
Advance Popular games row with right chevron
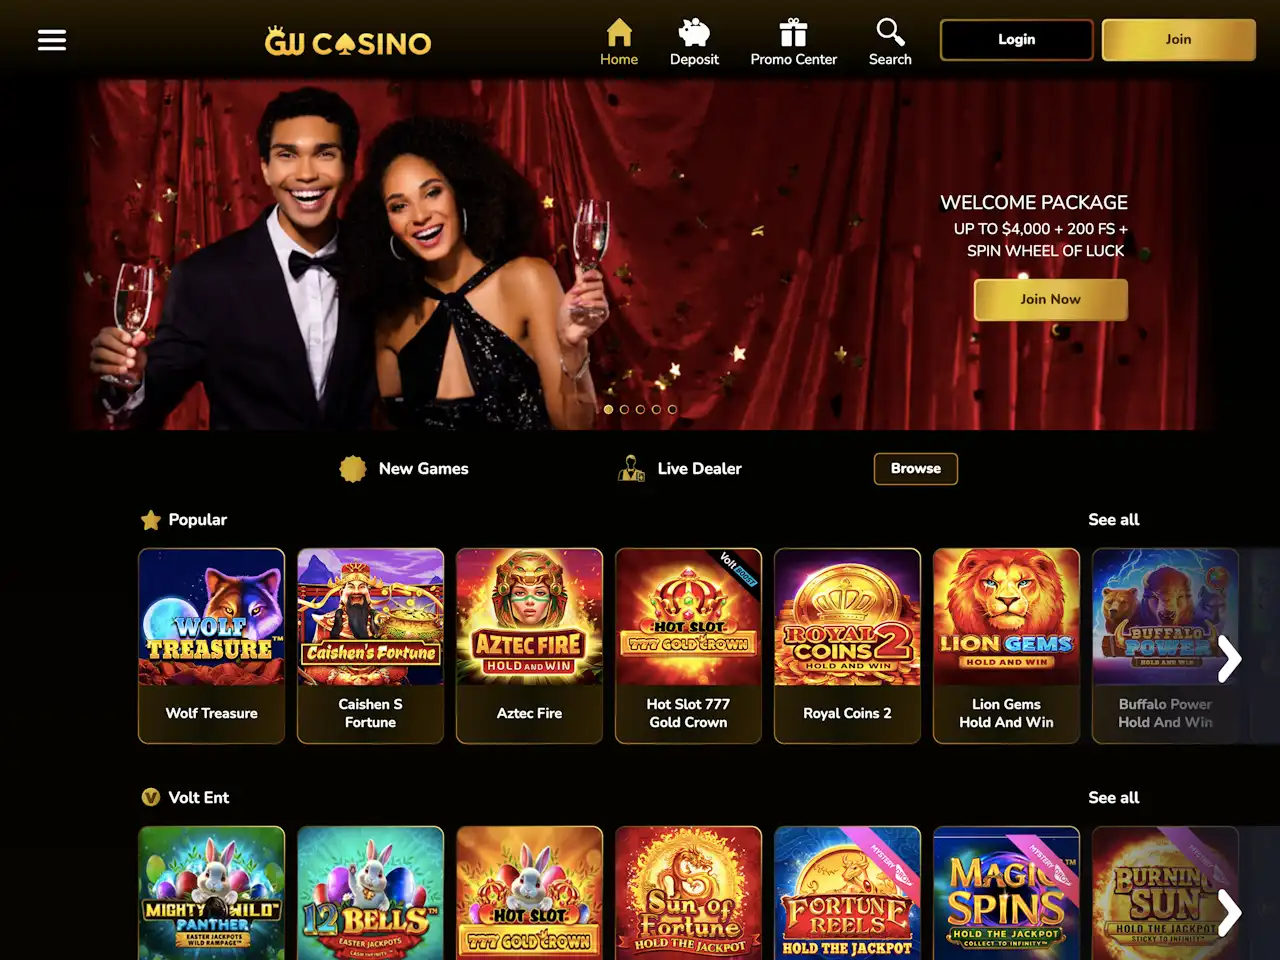[1229, 658]
